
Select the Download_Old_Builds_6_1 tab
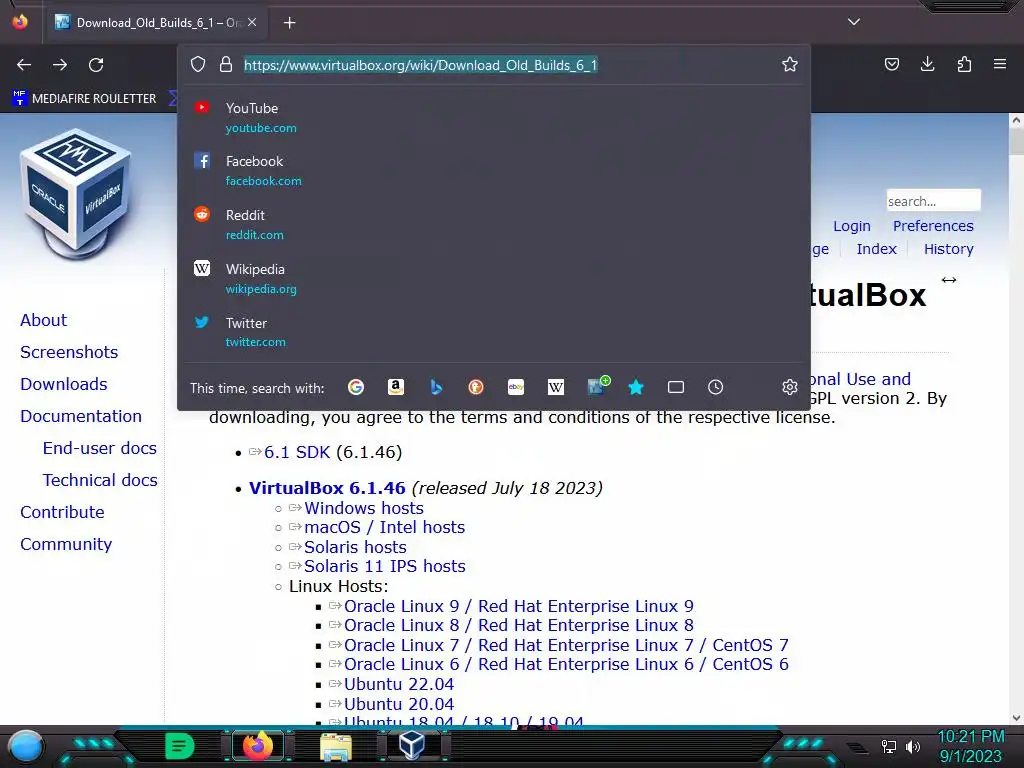156,23
